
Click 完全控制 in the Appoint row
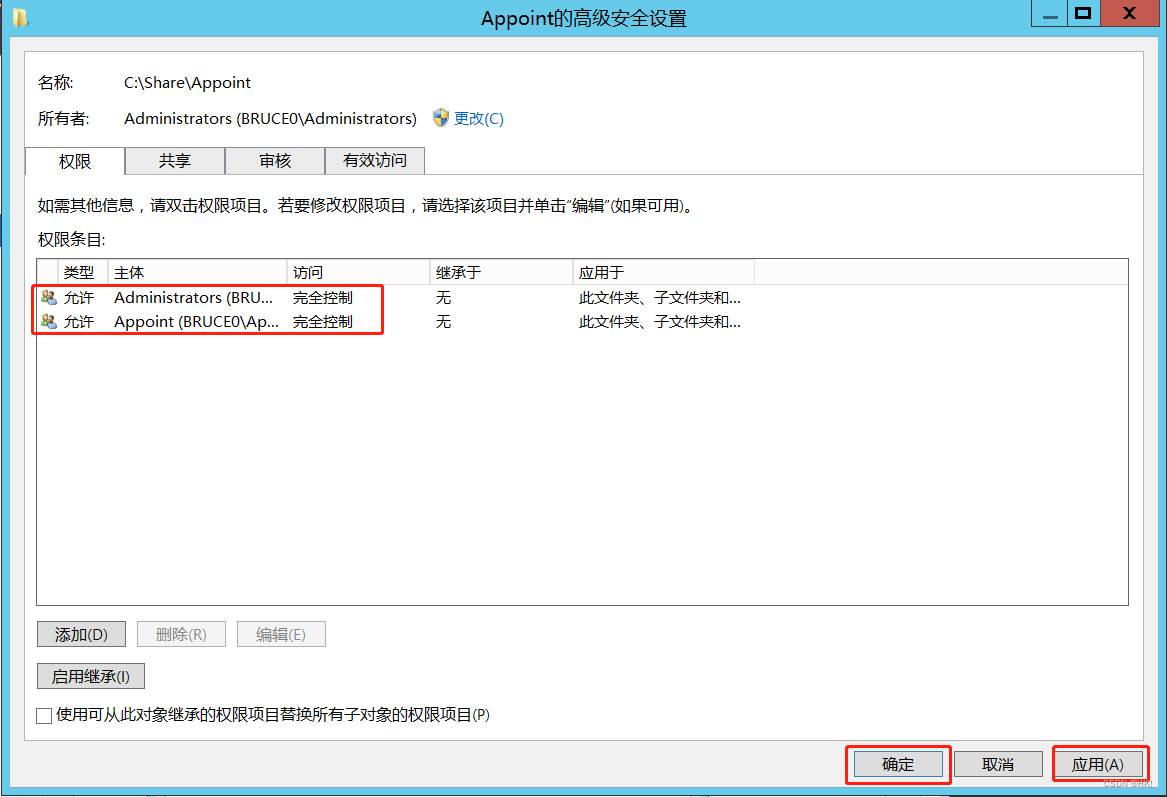[x=322, y=321]
